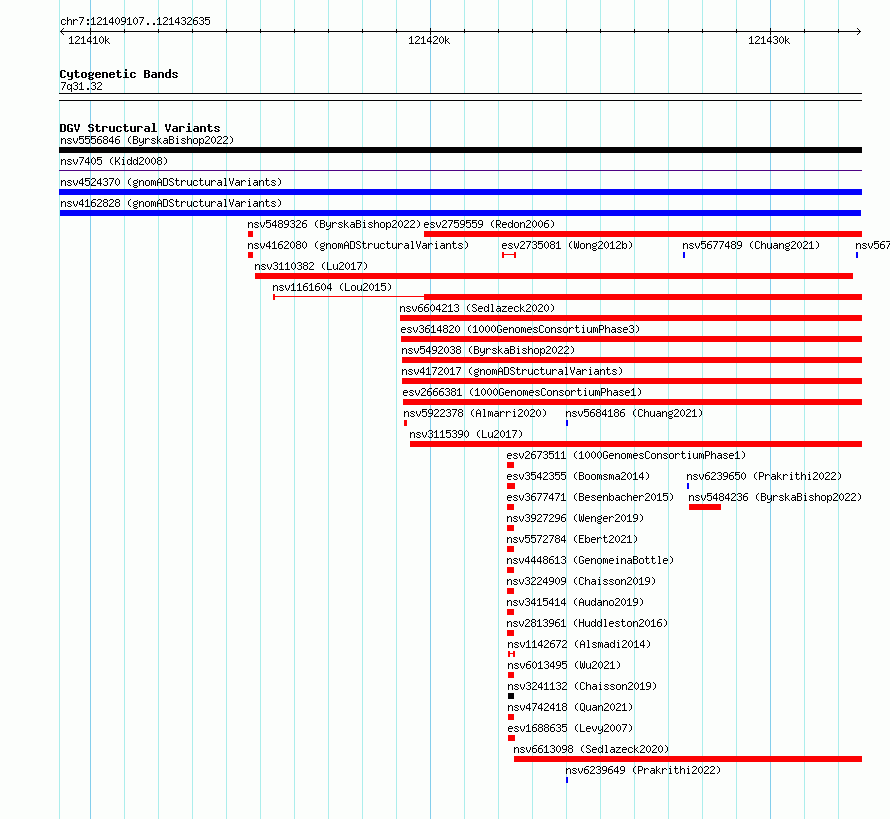Select the red nsv3110382 variant bar
This screenshot has width=890, height=819.
coord(554,276)
